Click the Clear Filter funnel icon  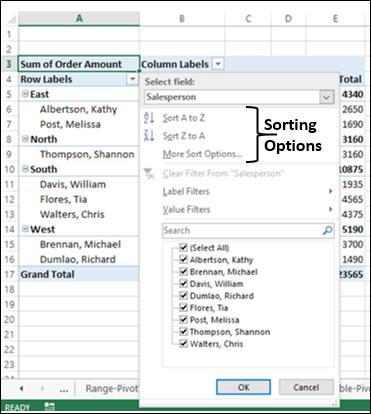pos(149,174)
